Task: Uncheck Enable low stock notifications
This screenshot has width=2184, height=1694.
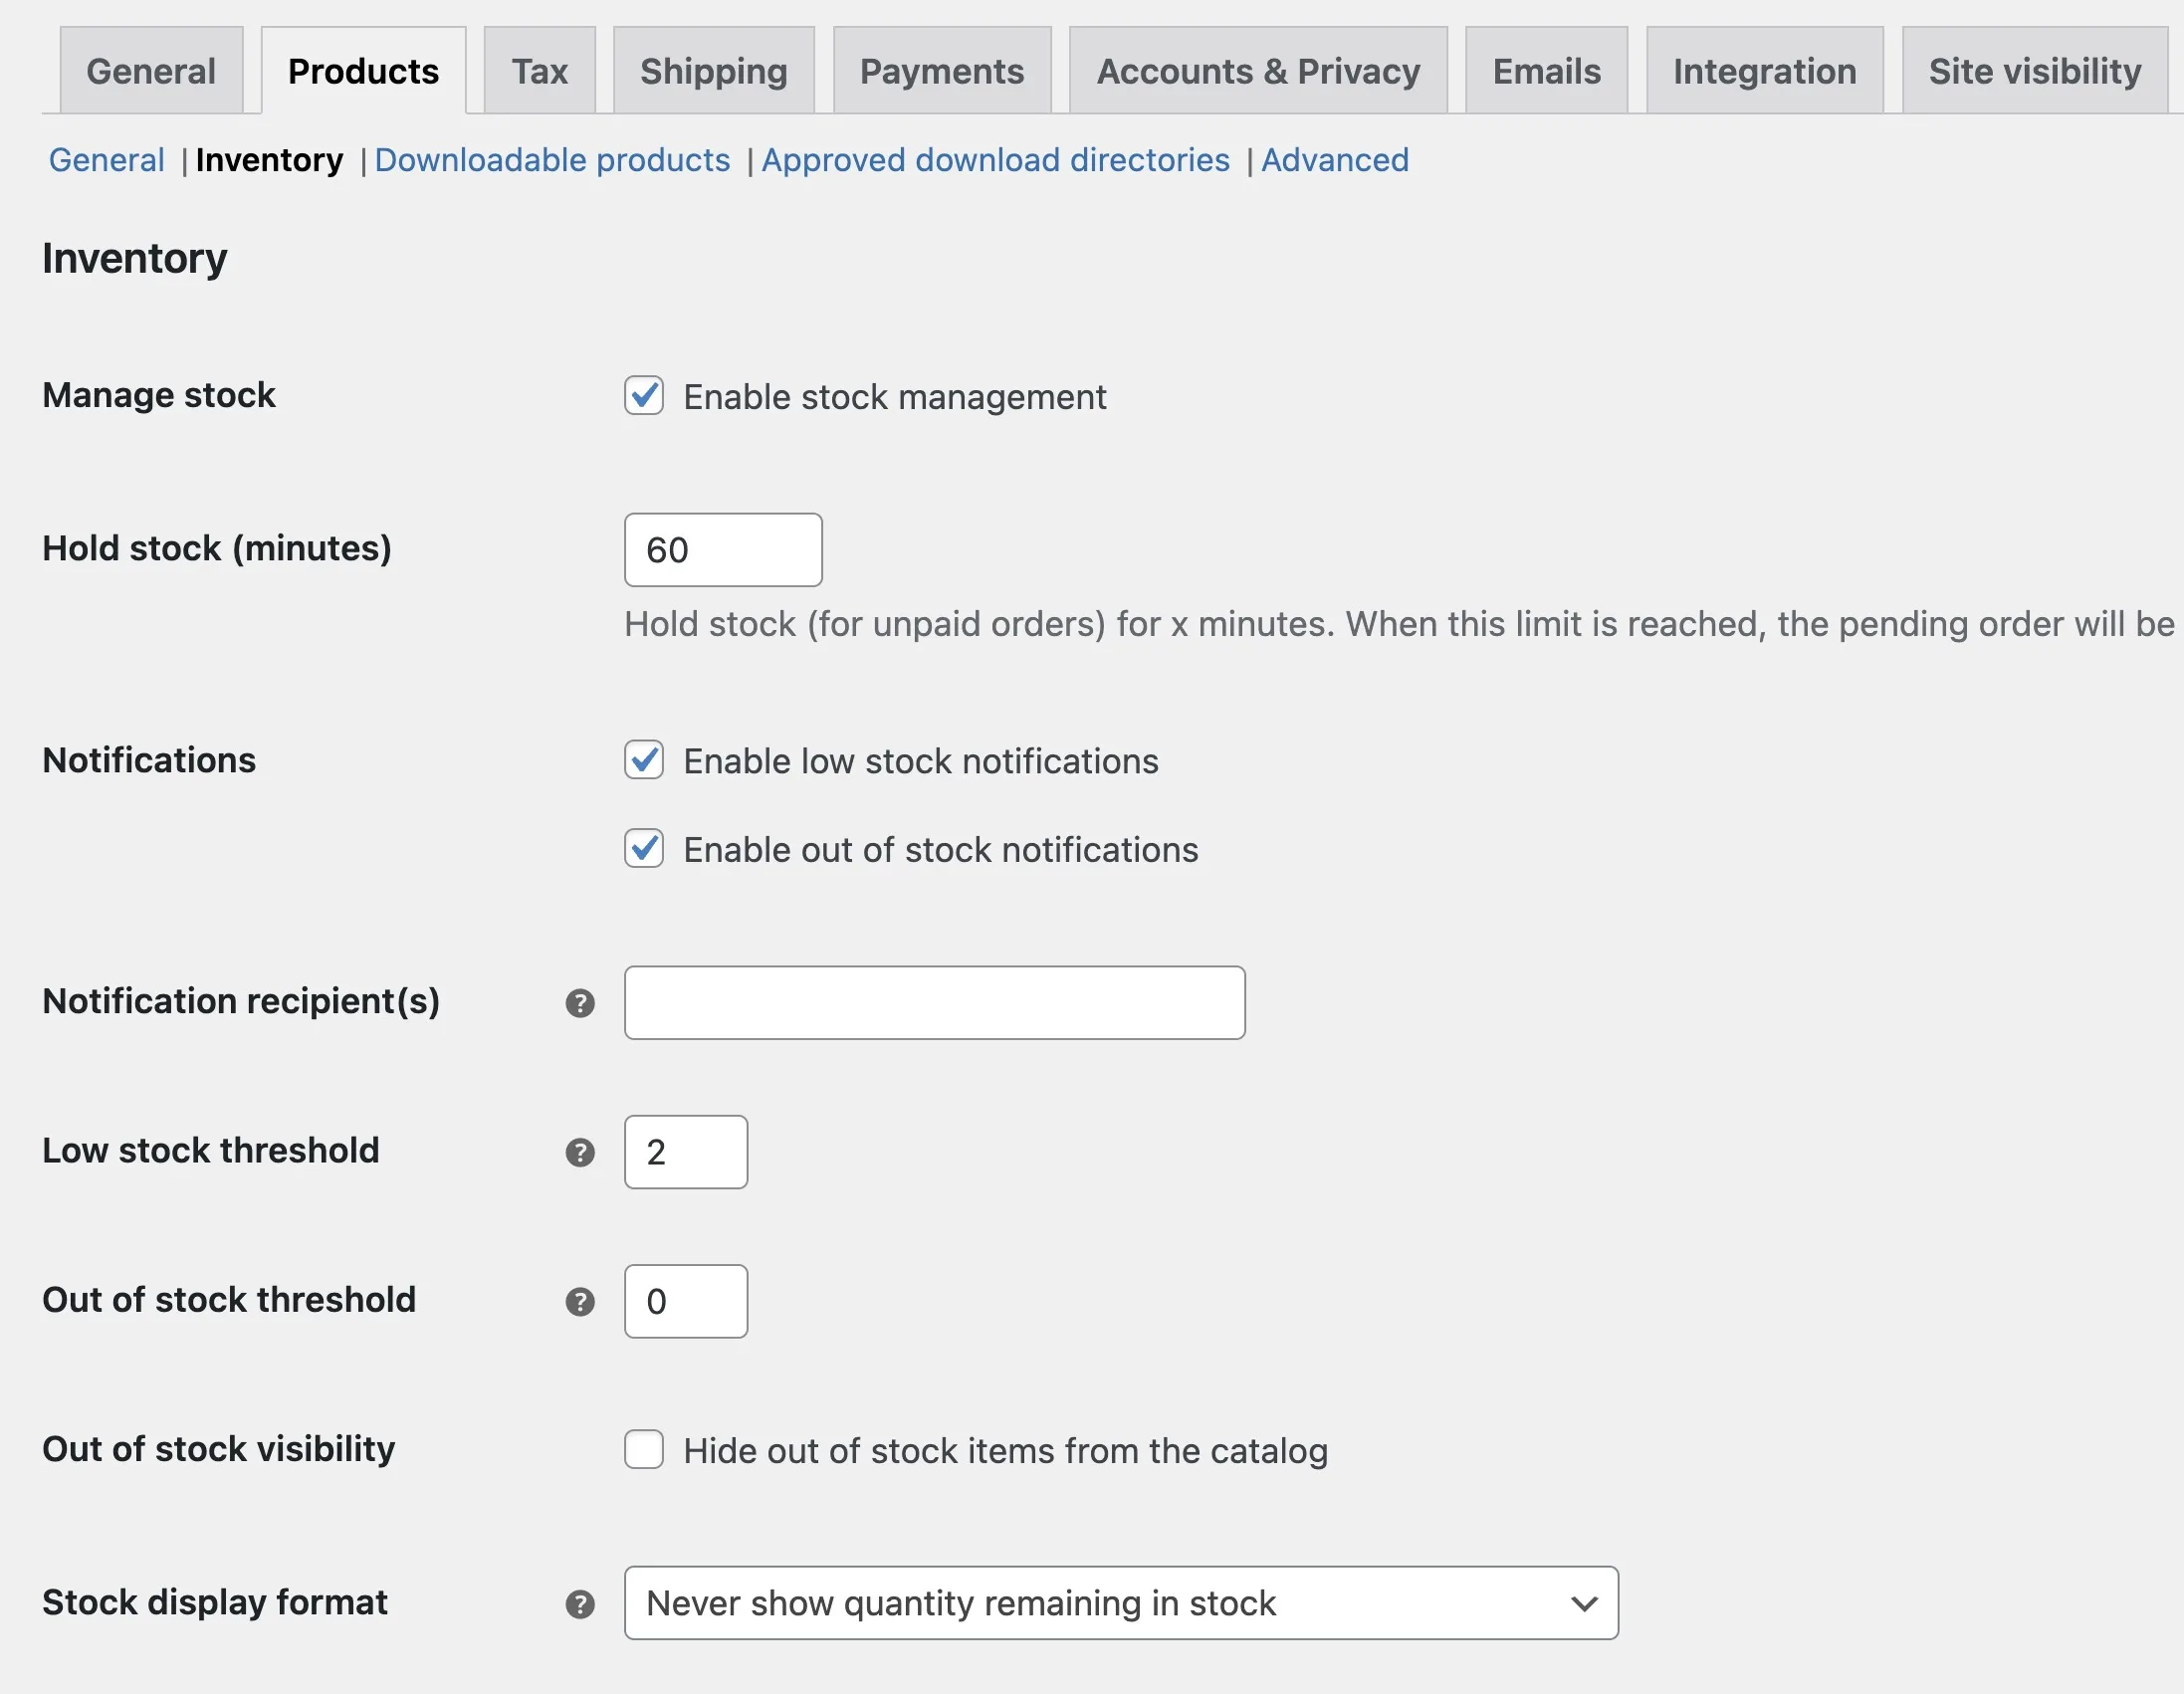Action: [644, 760]
